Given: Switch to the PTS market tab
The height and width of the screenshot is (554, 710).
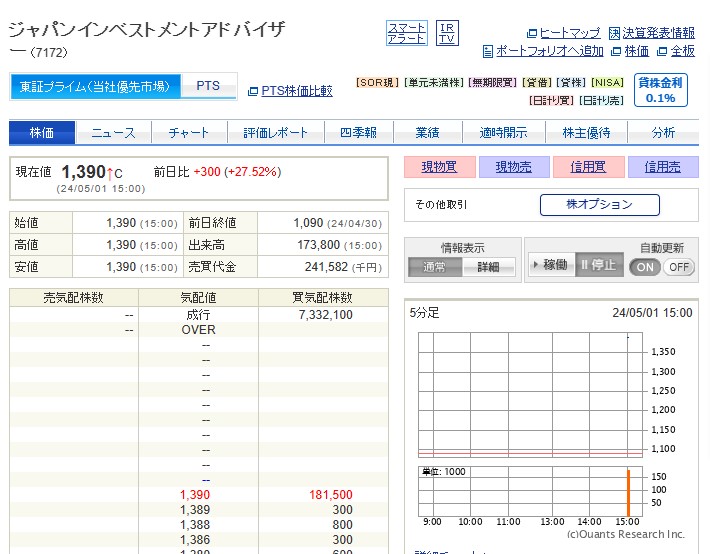Looking at the screenshot, I should tap(208, 86).
